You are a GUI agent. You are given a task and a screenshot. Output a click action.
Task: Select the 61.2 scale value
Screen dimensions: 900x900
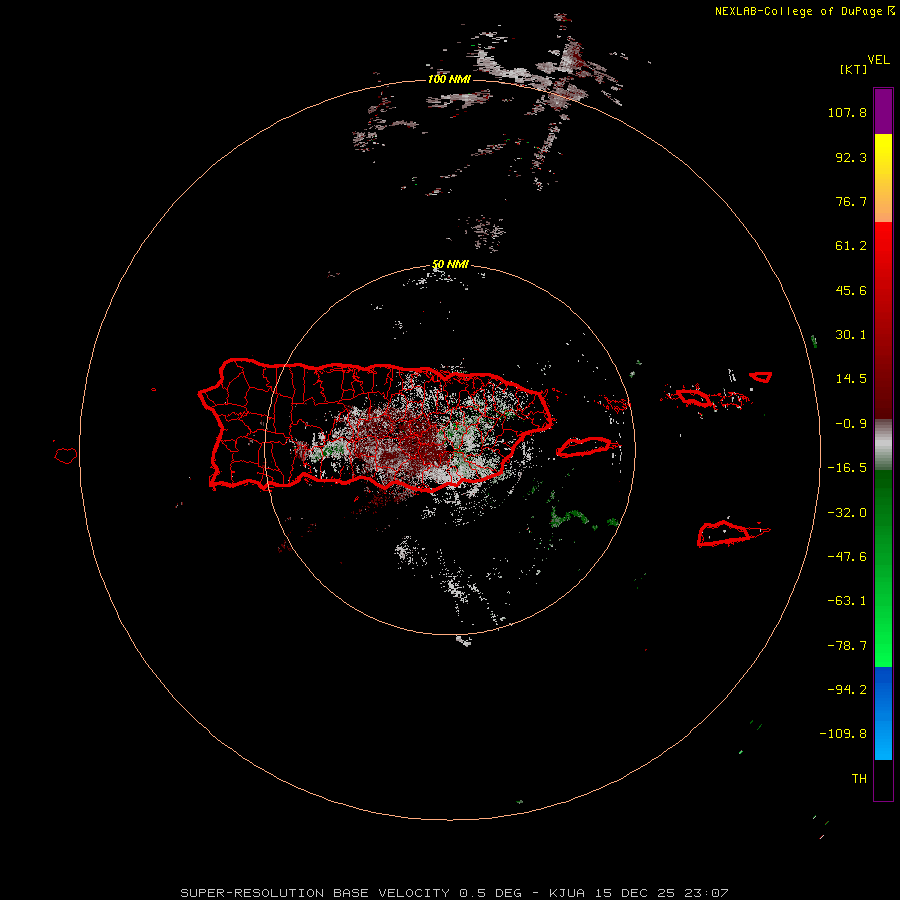click(851, 246)
